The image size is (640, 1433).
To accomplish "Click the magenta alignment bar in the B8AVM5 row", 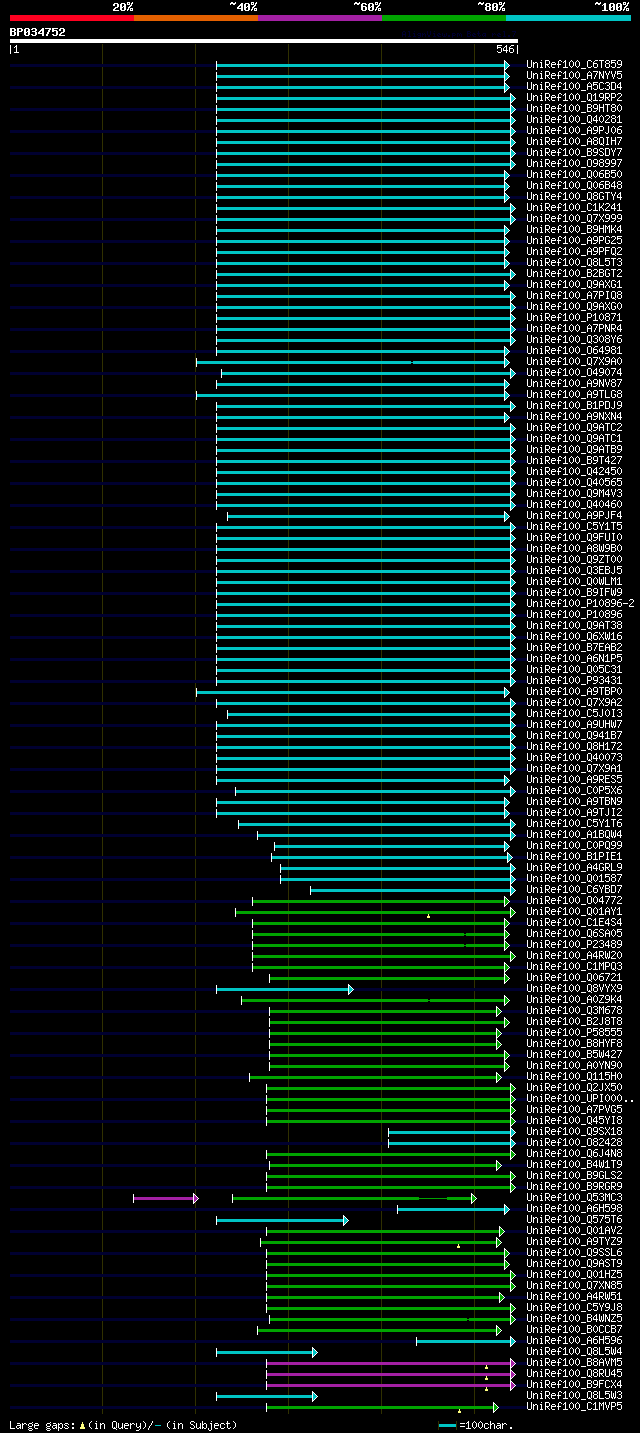I will coord(391,1363).
